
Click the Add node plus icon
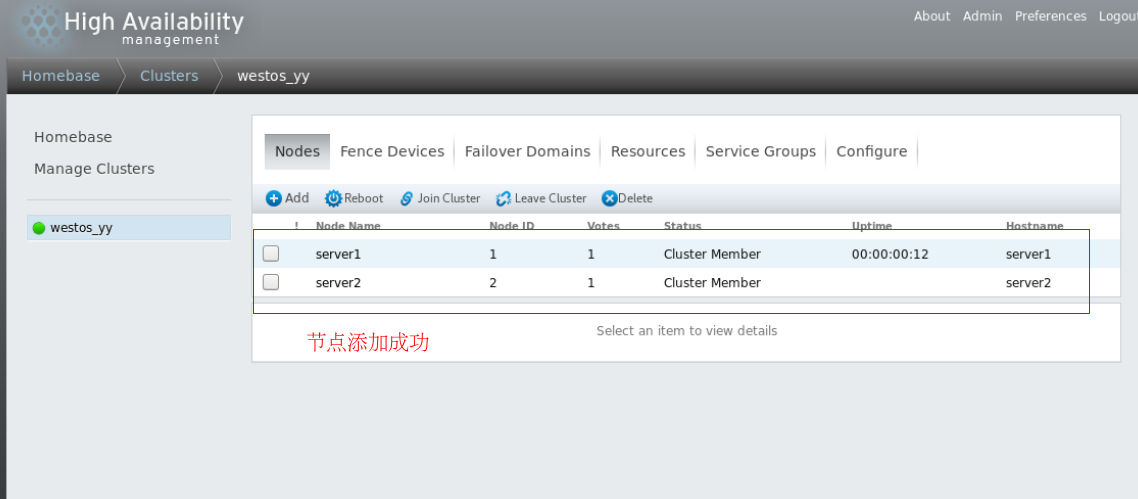pos(274,198)
